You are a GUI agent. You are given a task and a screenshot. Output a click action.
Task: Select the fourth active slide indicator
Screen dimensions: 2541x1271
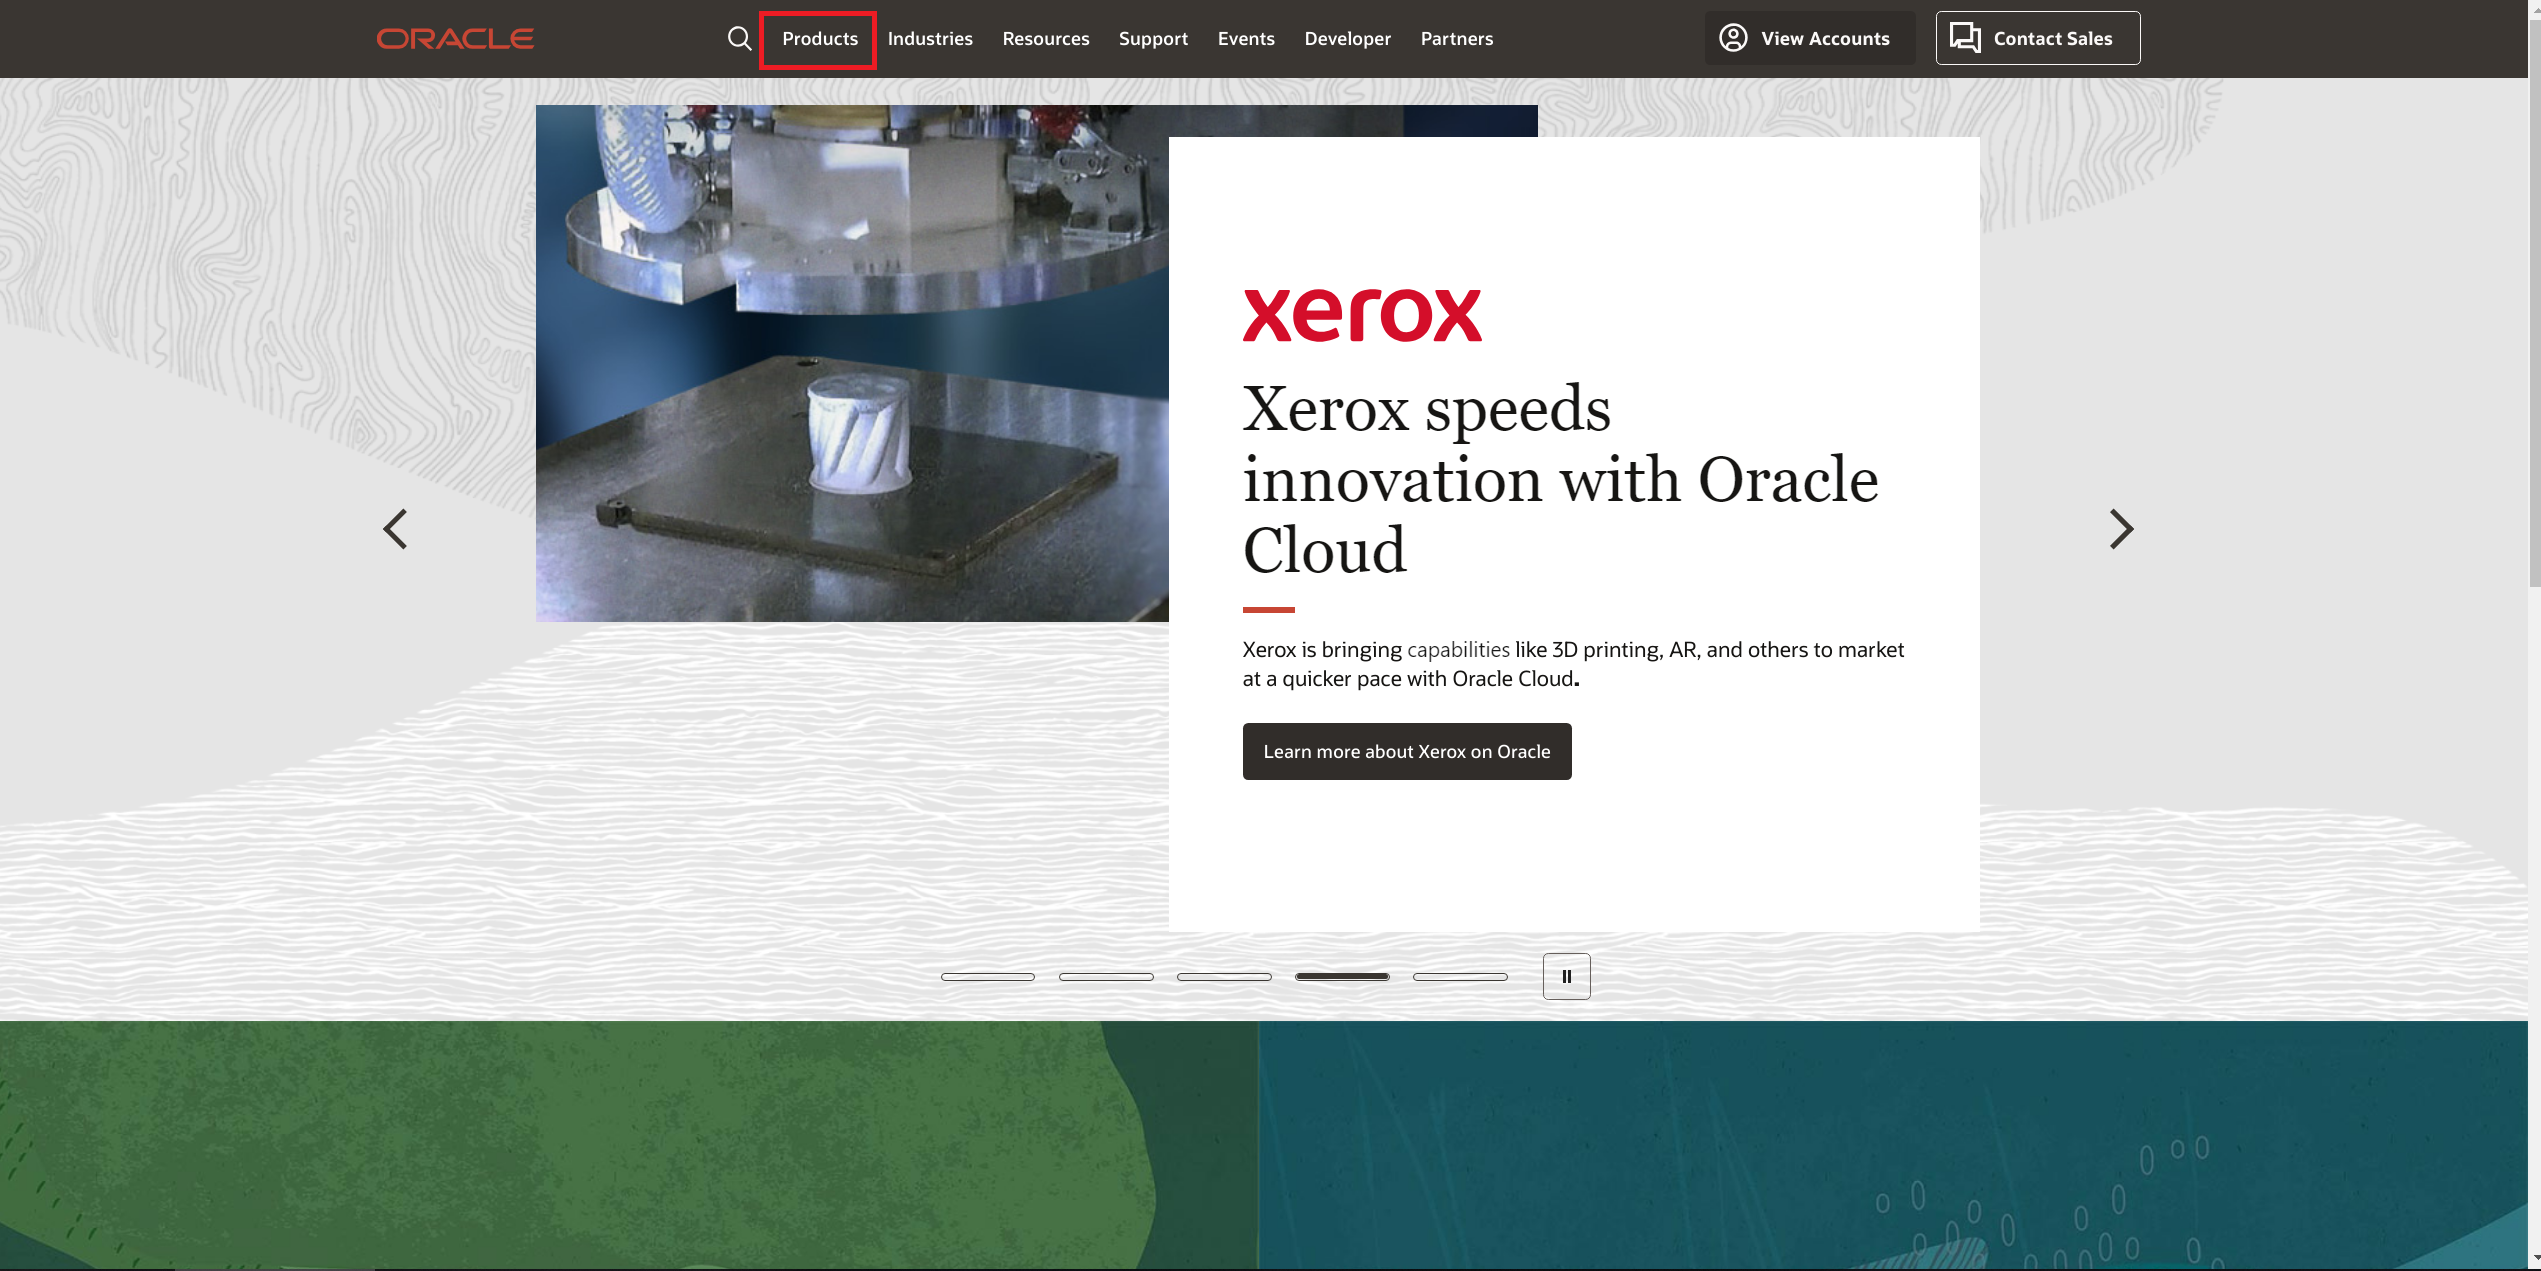point(1342,977)
